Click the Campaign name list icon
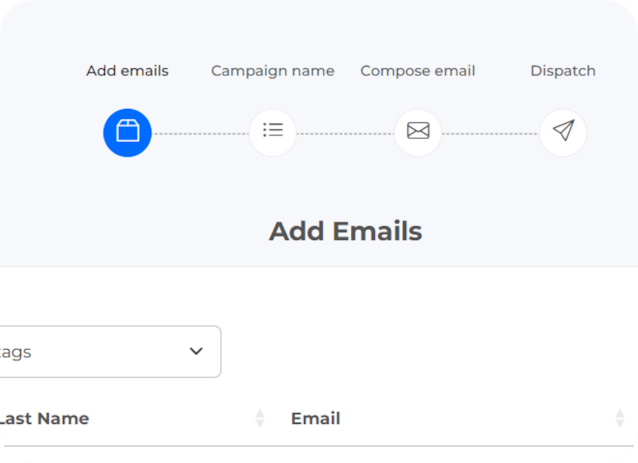Image resolution: width=638 pixels, height=463 pixels. tap(273, 132)
